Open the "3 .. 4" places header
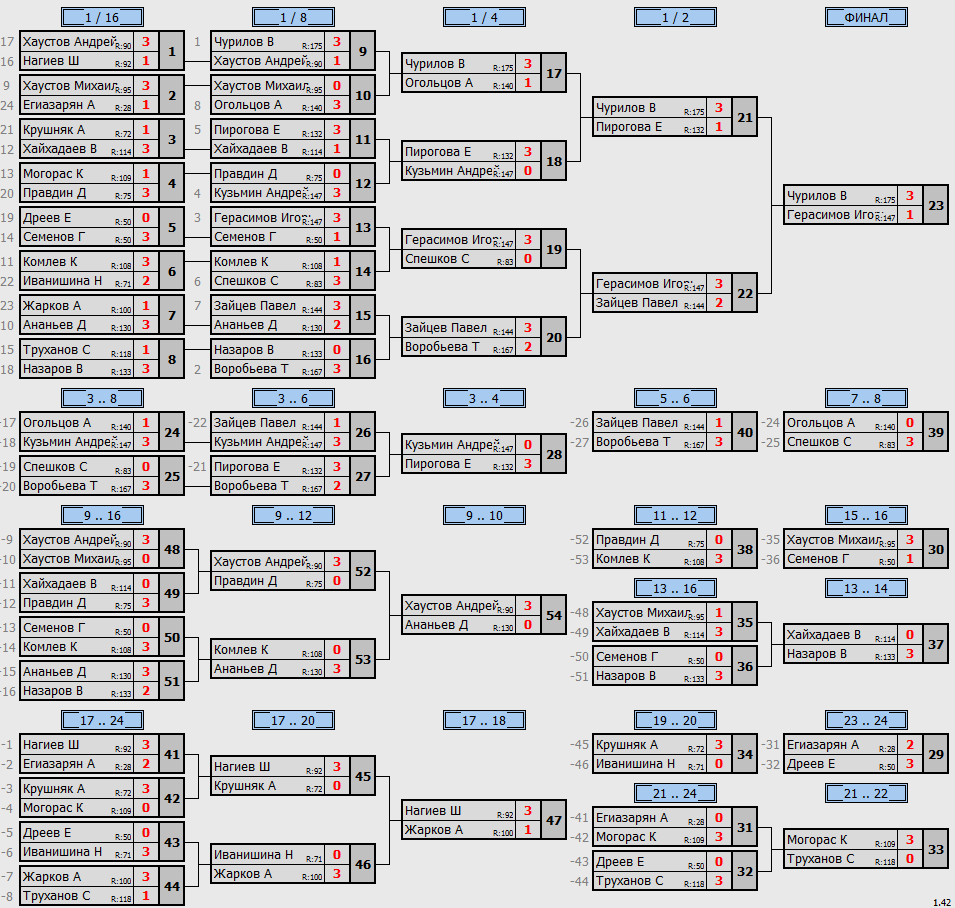955x908 pixels. coord(484,398)
